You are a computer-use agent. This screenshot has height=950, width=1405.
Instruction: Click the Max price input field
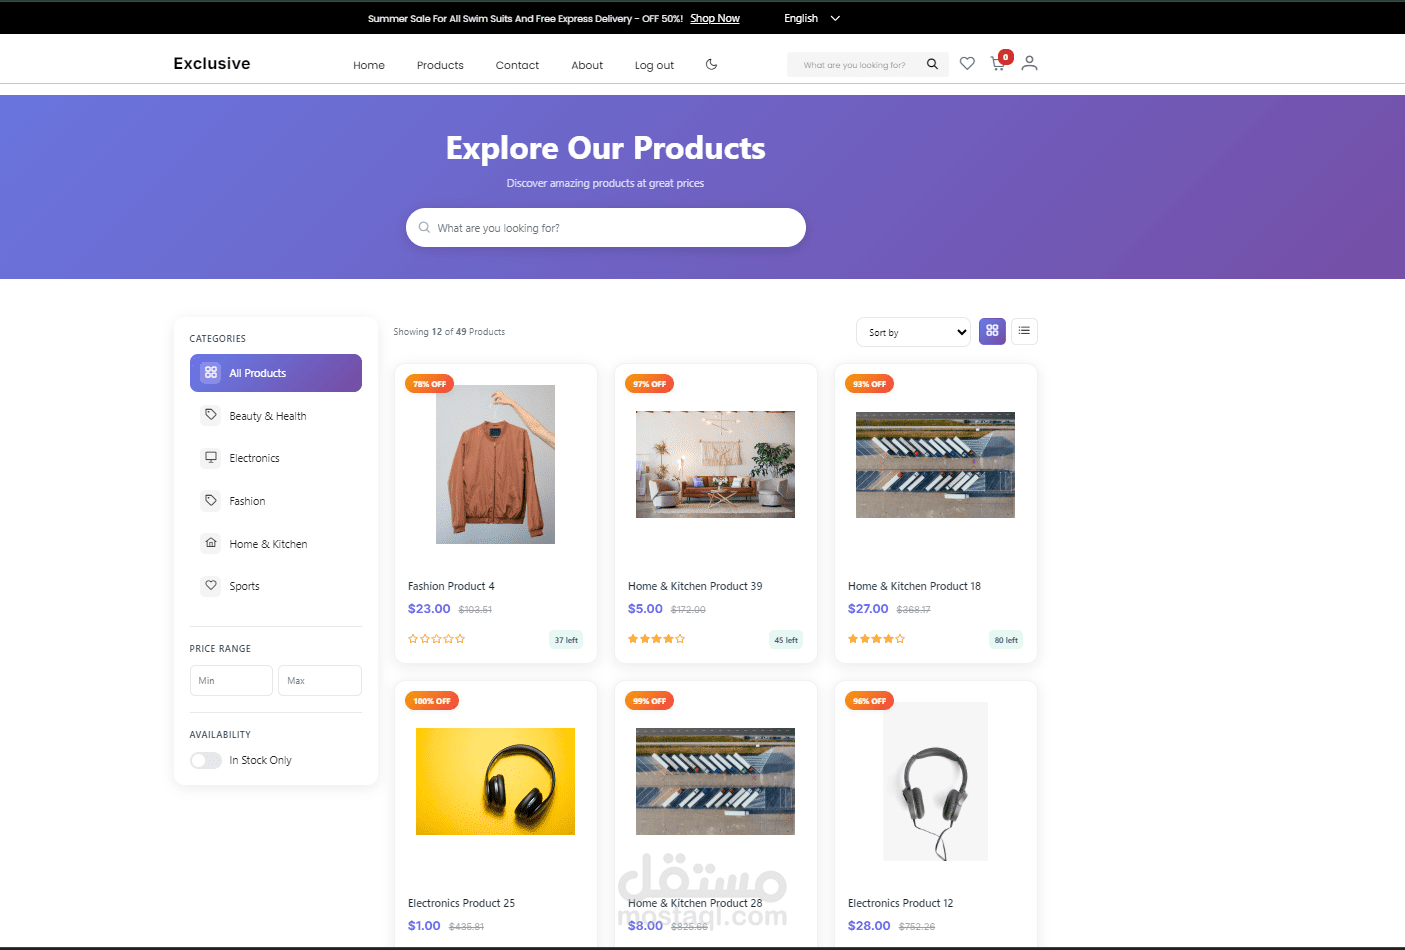[x=320, y=680]
